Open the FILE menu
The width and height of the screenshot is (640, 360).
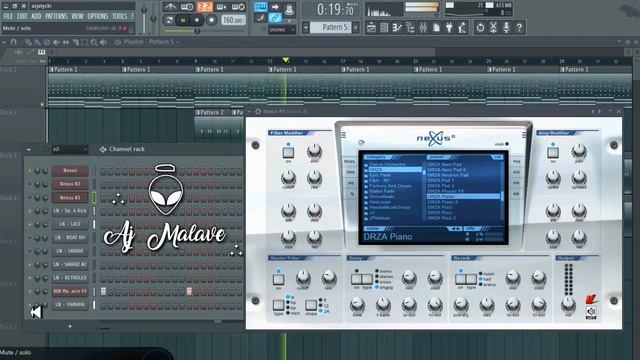[x=8, y=16]
